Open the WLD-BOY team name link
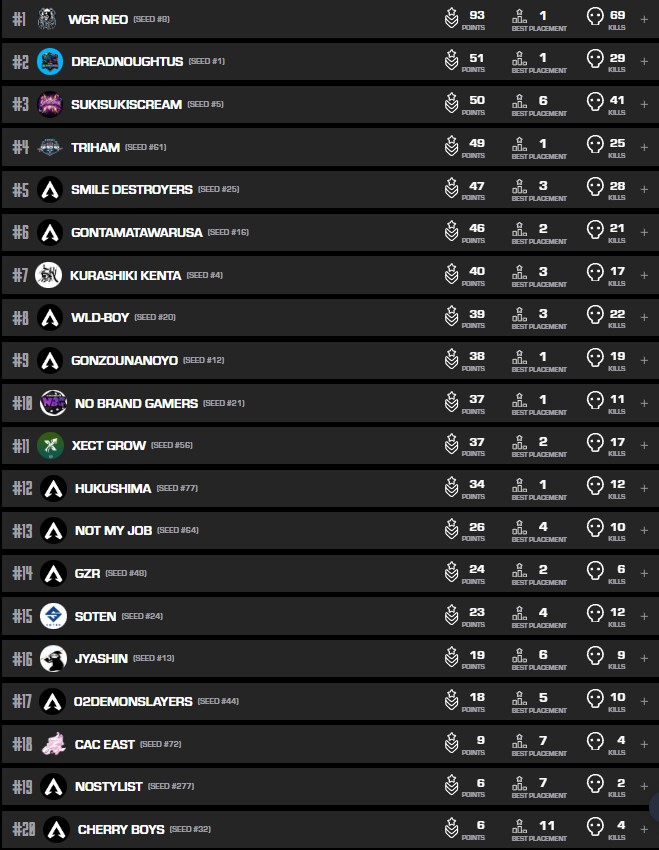 click(x=100, y=317)
